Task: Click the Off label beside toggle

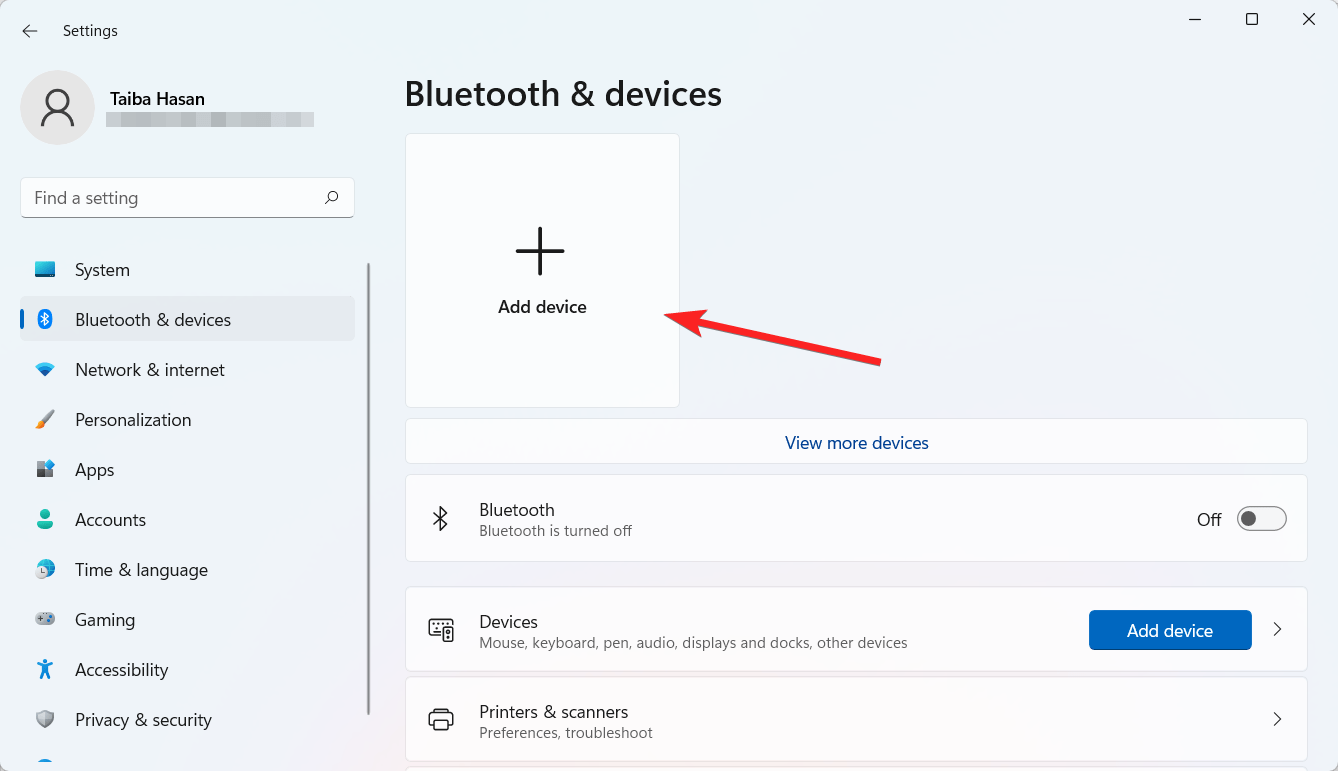Action: pos(1209,520)
